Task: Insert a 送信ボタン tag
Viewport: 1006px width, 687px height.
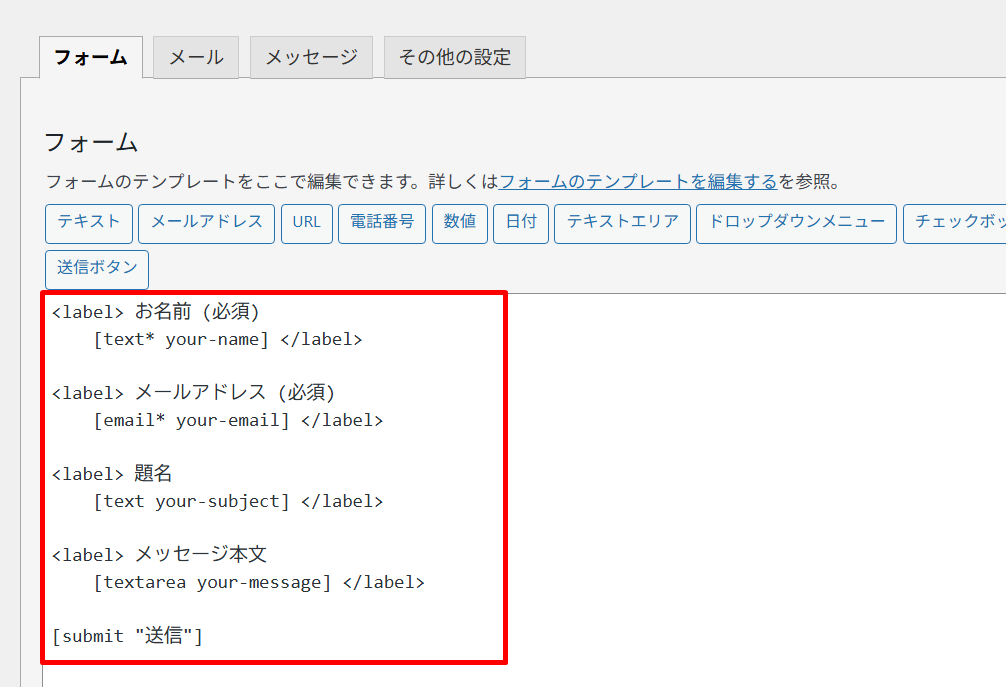Action: click(97, 269)
